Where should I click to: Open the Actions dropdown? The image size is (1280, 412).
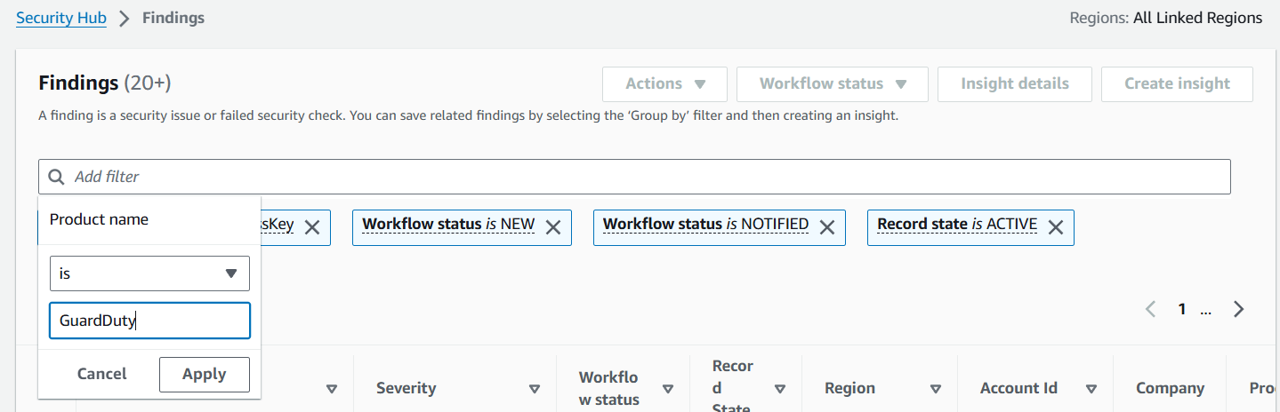click(666, 84)
